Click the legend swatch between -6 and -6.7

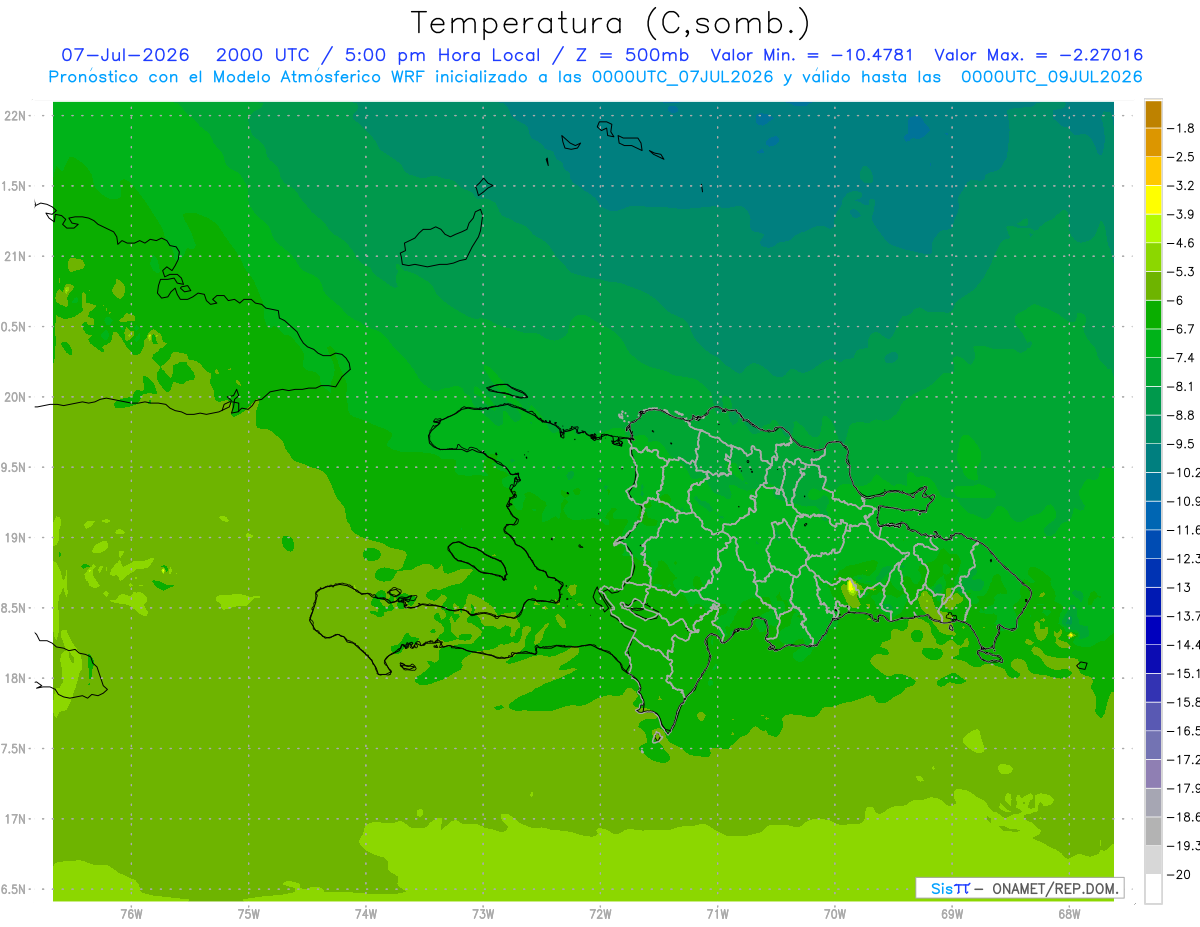click(1153, 315)
